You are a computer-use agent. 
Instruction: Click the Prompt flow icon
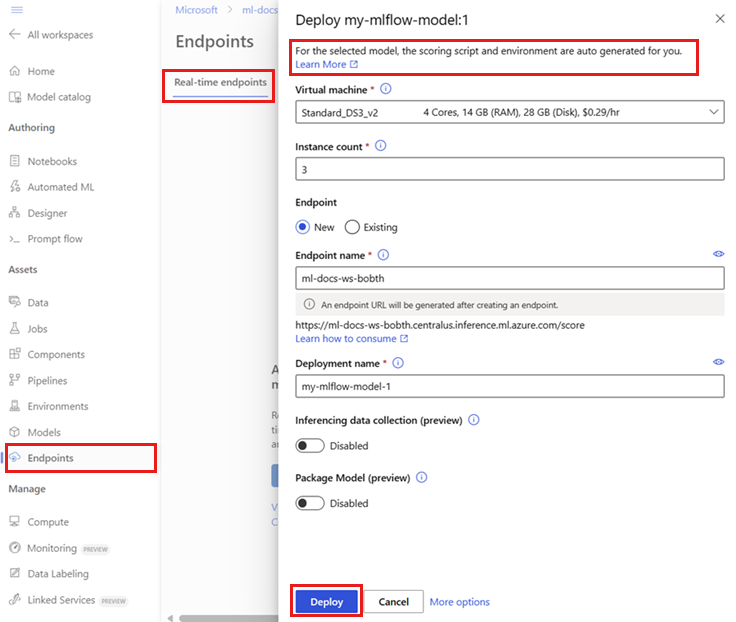click(15, 239)
